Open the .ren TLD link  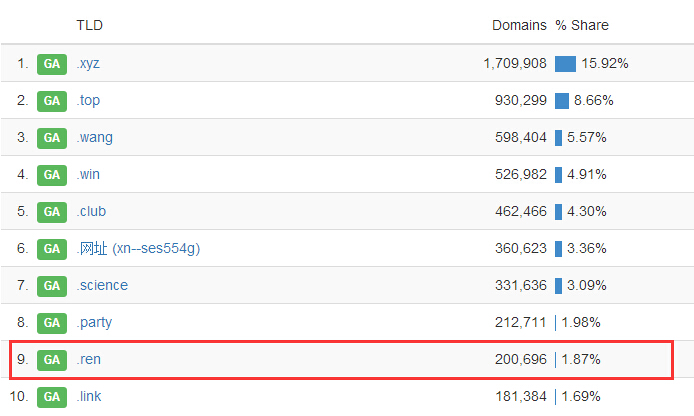coord(88,360)
